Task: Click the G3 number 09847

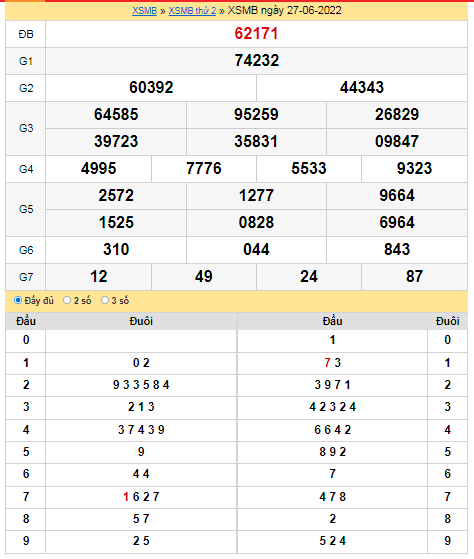Action: (397, 142)
